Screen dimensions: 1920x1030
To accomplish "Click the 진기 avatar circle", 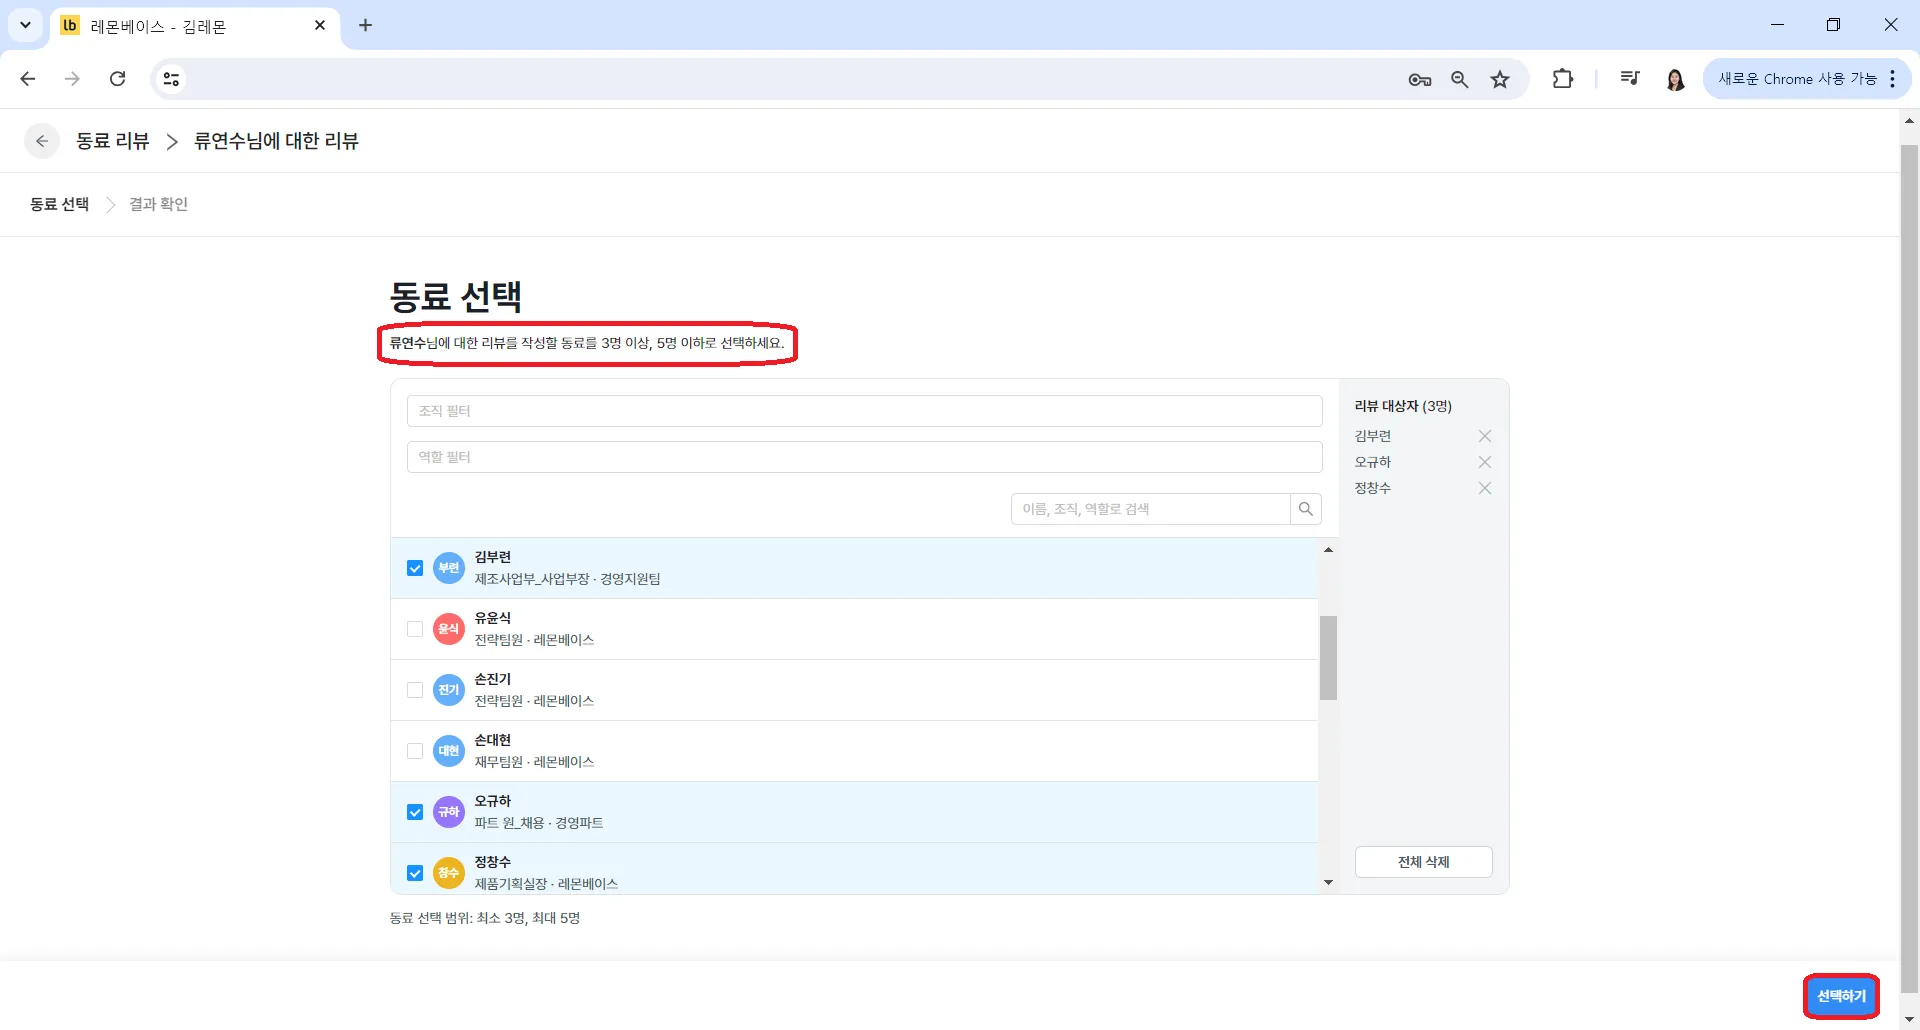I will click(x=449, y=690).
